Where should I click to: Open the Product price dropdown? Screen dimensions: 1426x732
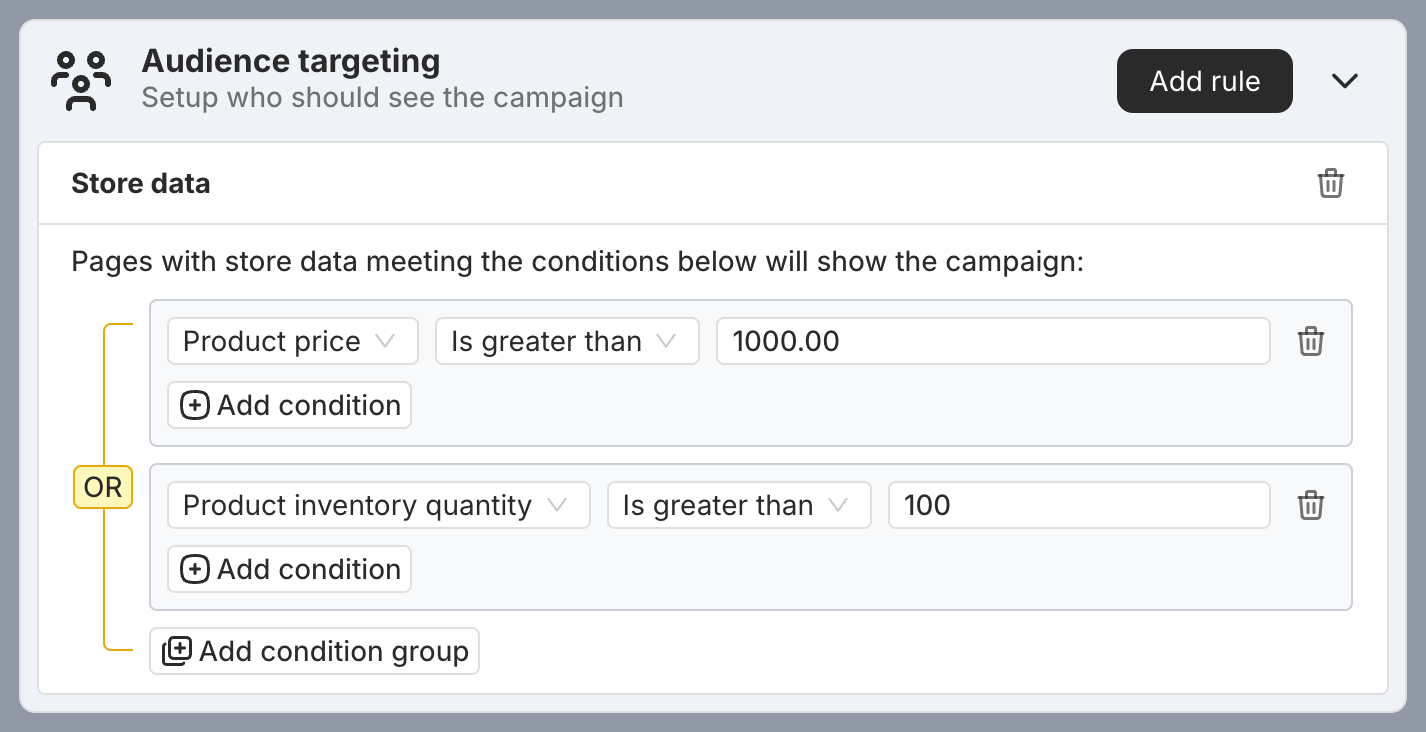(x=292, y=342)
